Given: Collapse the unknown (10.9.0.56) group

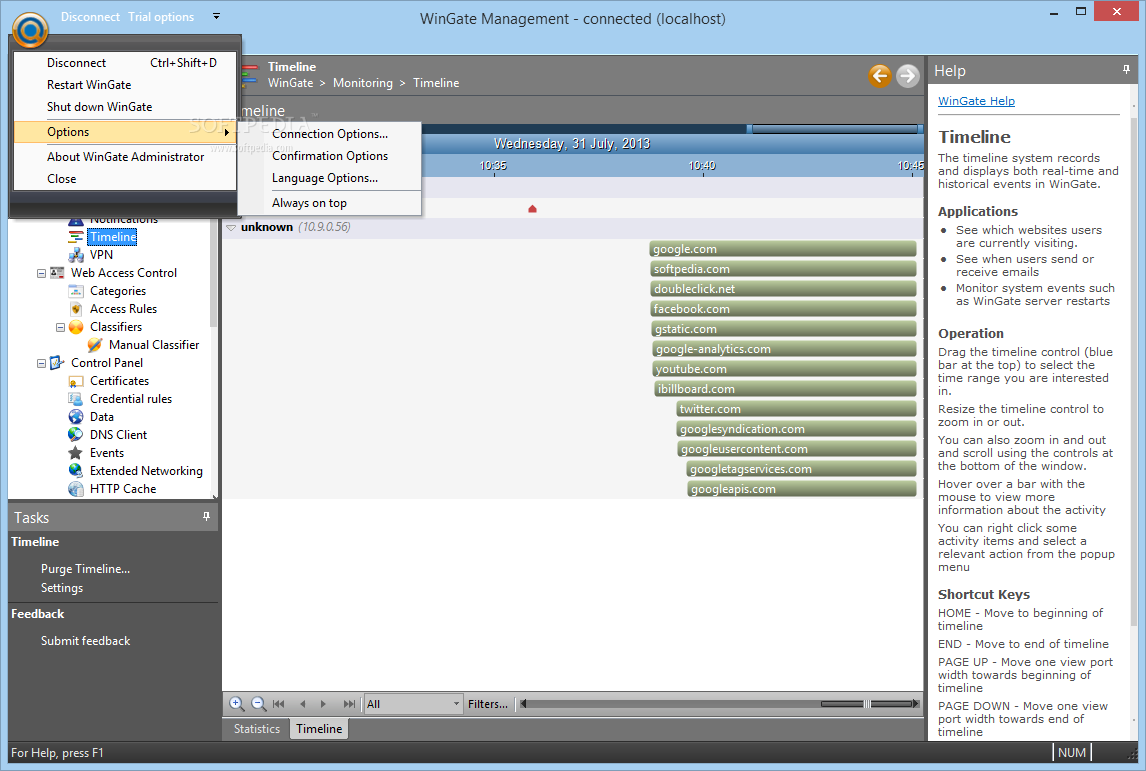Looking at the screenshot, I should [231, 227].
